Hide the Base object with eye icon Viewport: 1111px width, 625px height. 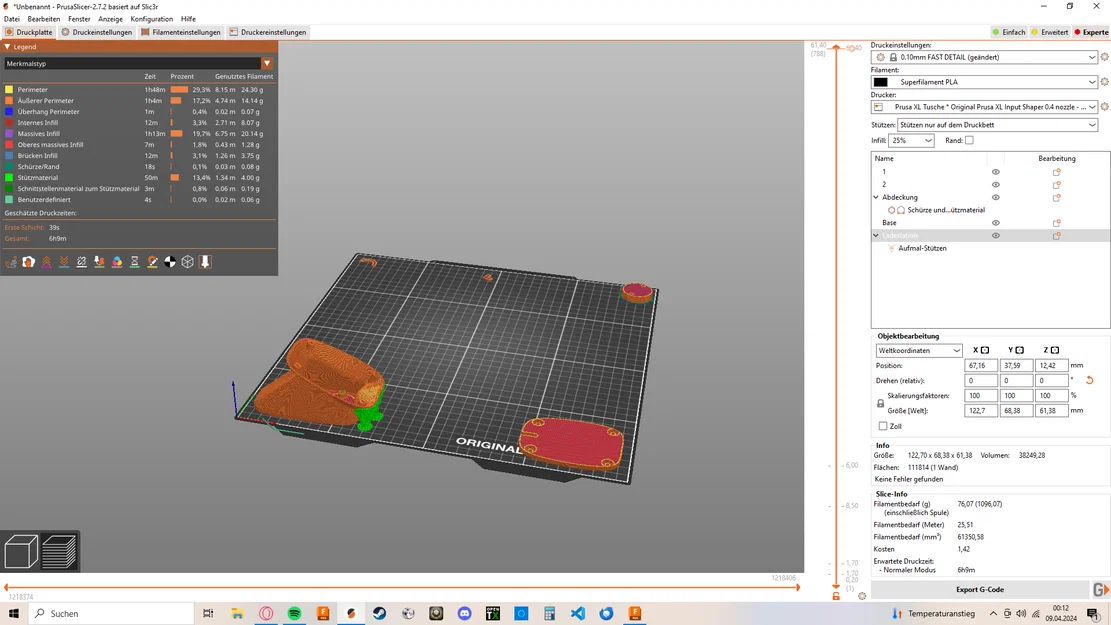(x=996, y=223)
